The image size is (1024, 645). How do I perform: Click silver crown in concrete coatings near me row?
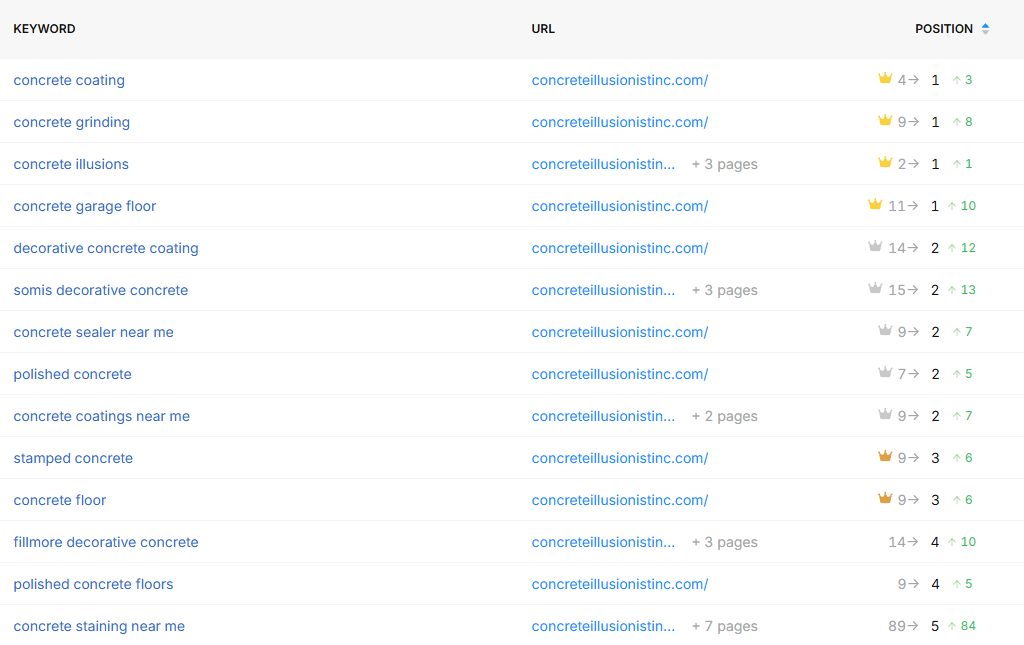[885, 414]
